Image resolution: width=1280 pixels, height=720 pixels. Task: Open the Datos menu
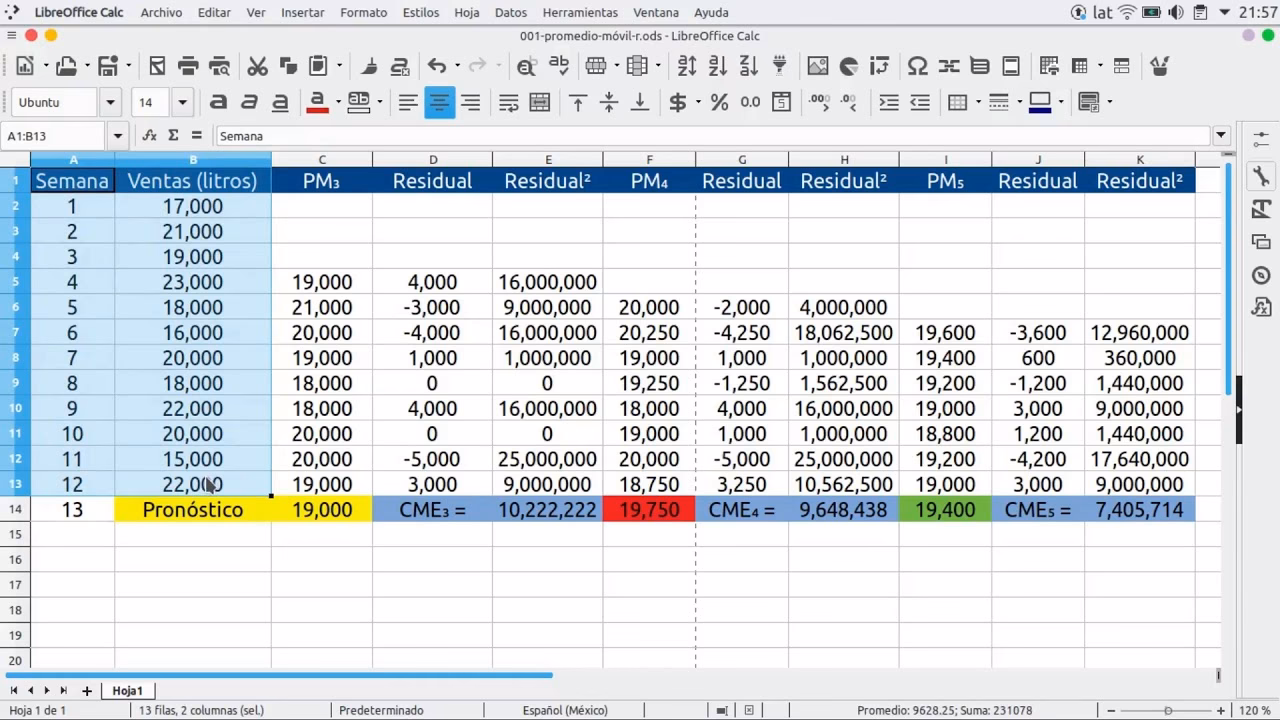510,13
